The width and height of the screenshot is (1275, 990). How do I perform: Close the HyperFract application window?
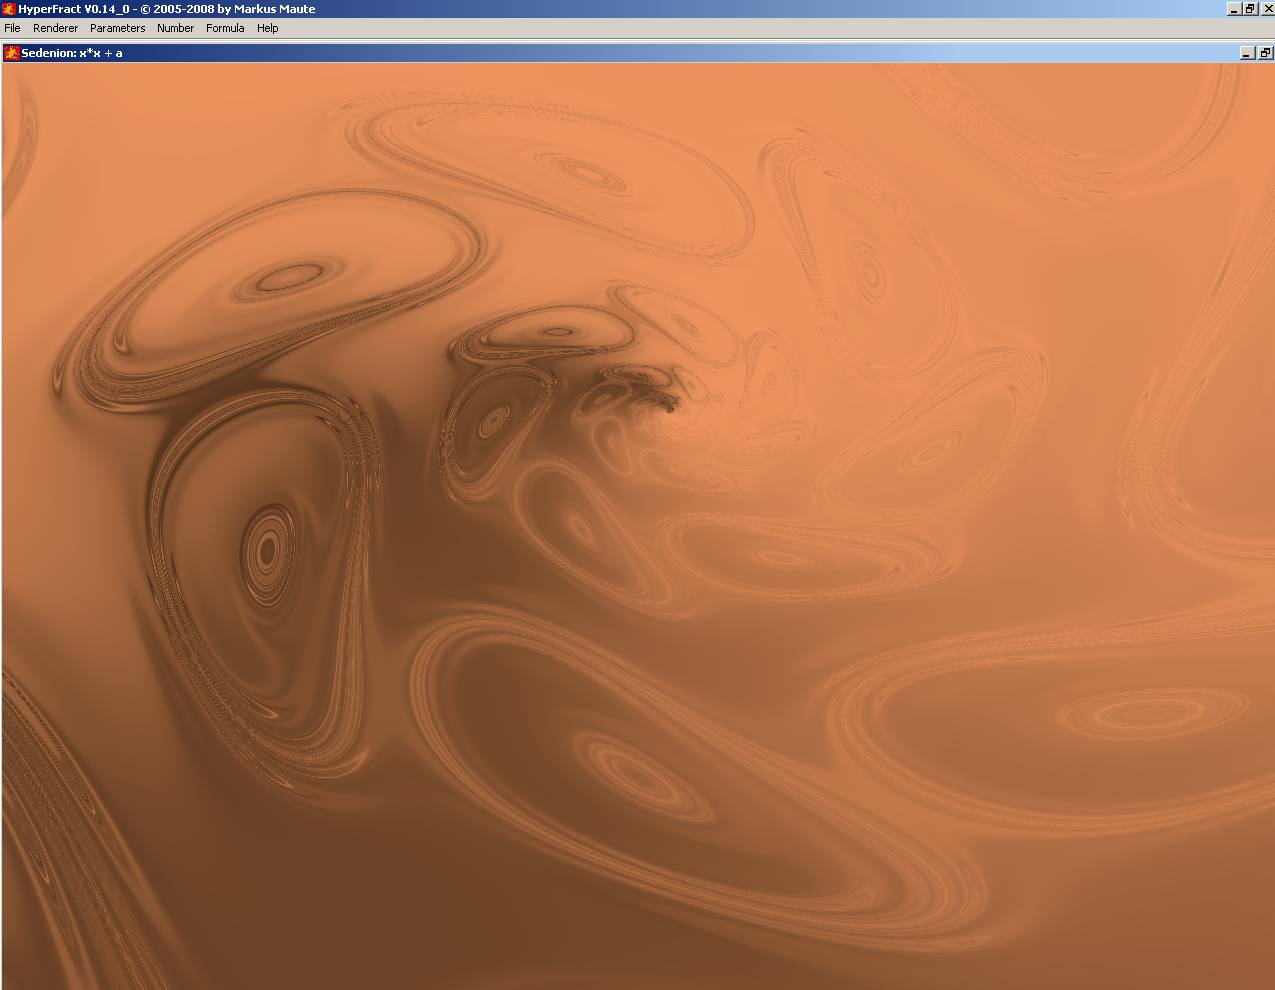1267,9
